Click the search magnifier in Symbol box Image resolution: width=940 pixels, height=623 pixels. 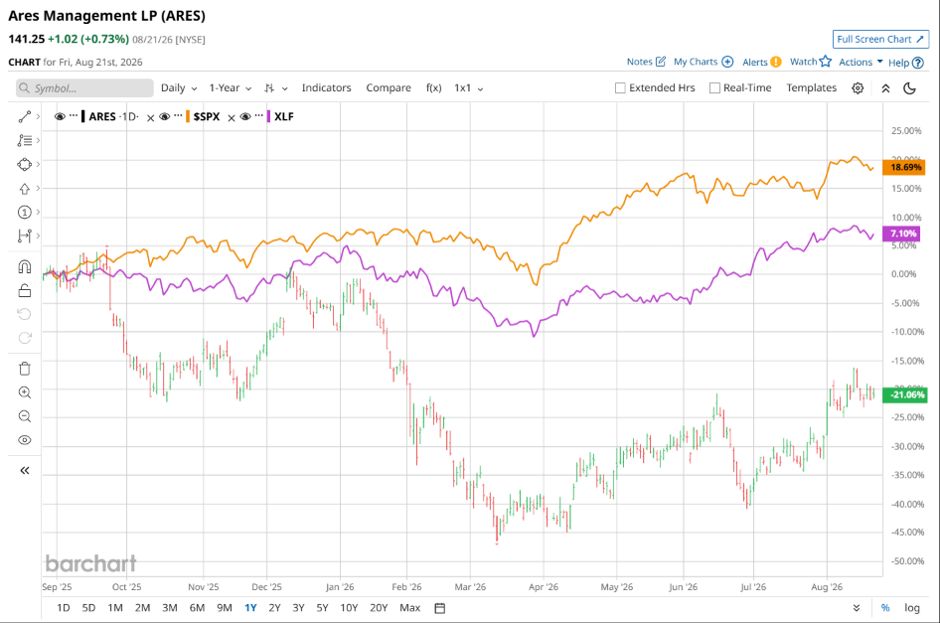coord(25,88)
